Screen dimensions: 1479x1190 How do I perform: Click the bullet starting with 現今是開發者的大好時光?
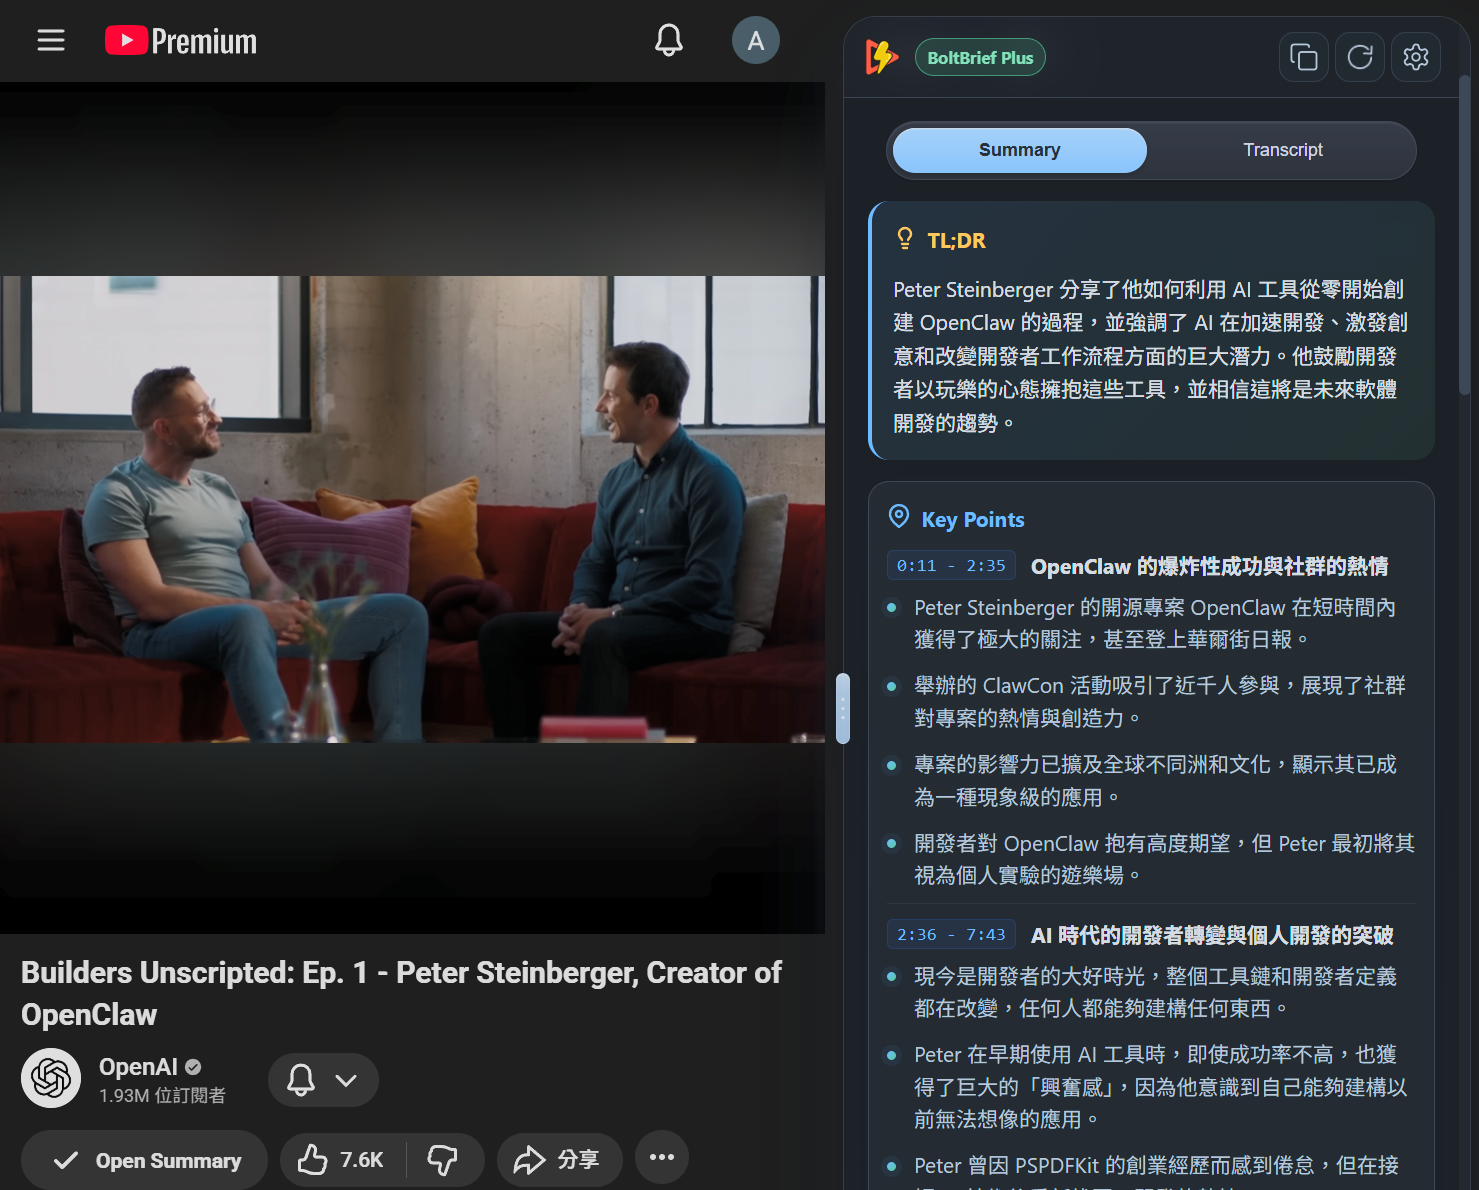pyautogui.click(x=1155, y=992)
